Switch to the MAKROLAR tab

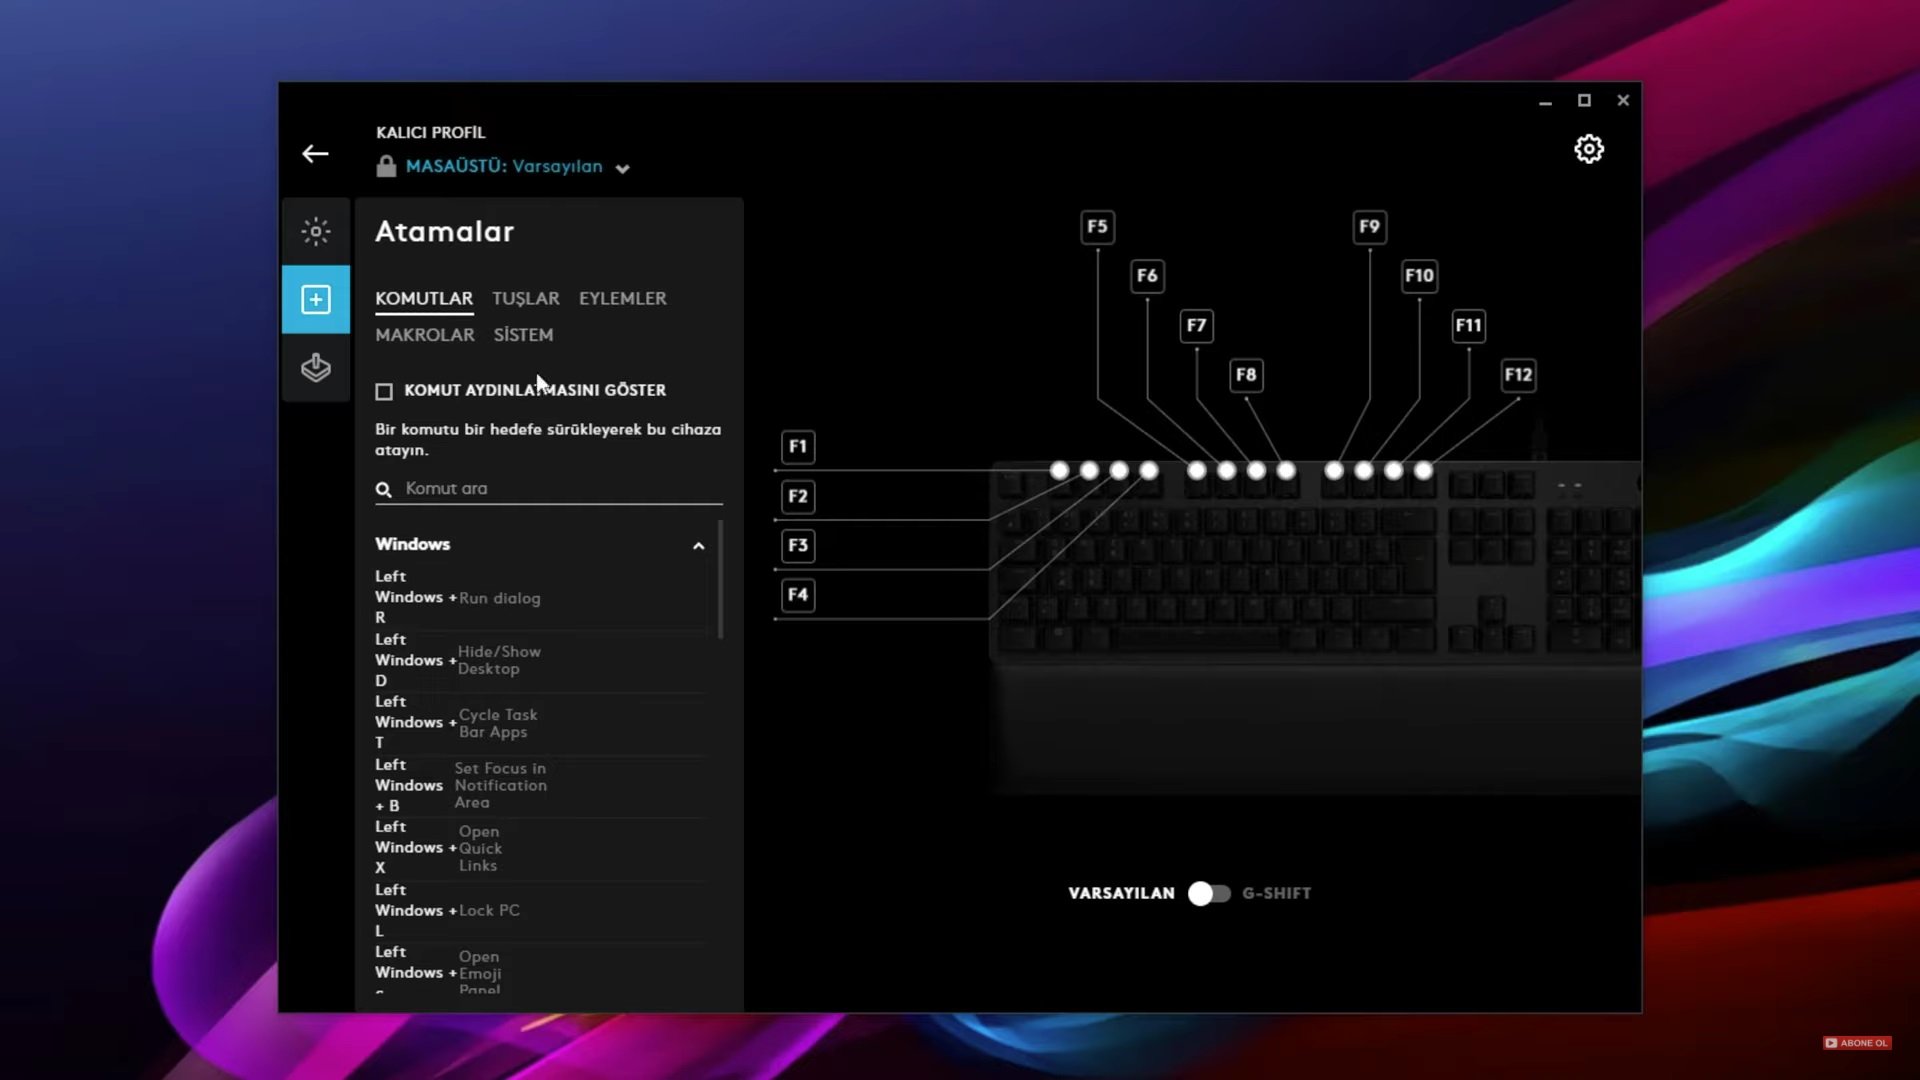point(425,335)
